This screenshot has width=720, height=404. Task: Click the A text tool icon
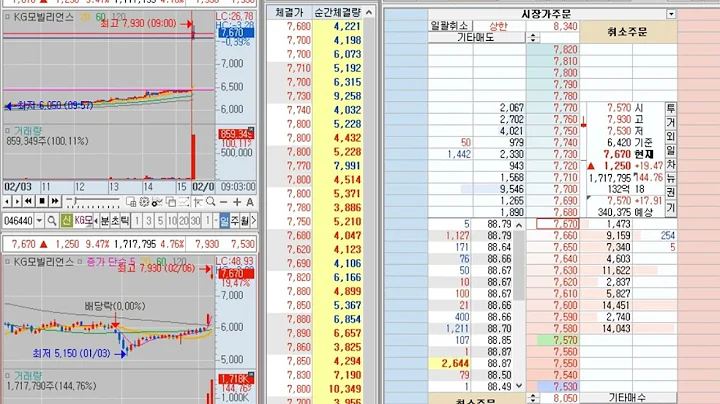(x=250, y=202)
